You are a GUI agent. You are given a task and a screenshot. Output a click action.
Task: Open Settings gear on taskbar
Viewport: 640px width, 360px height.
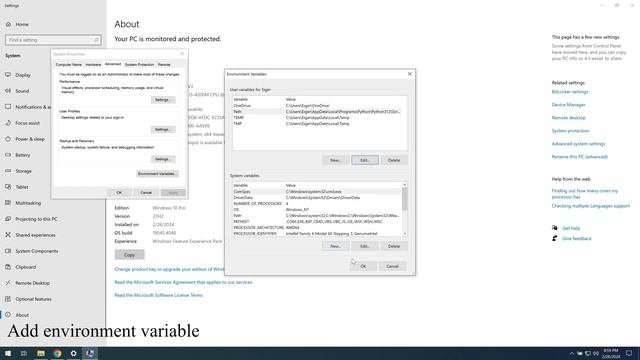coord(73,353)
